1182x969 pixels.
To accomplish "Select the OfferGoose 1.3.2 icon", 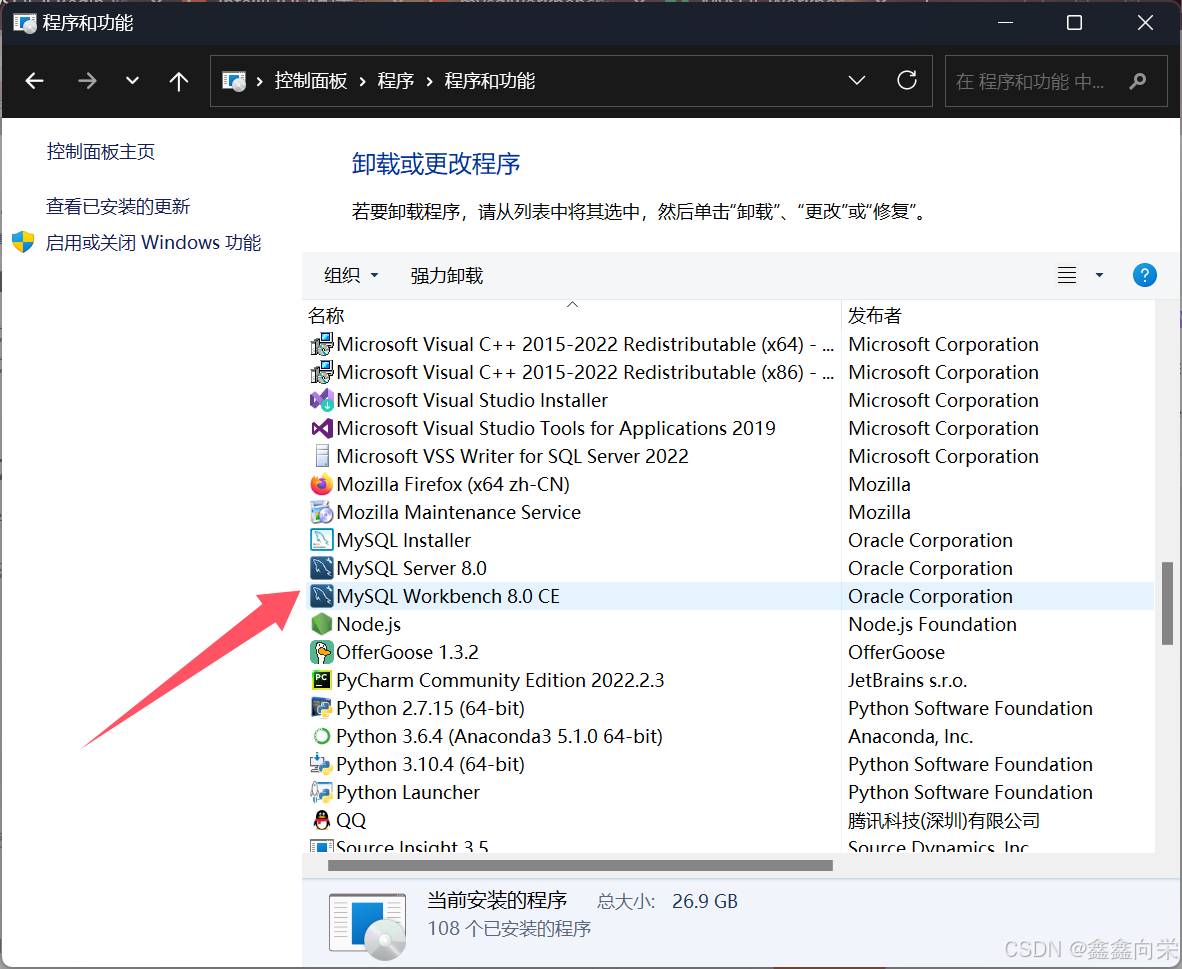I will (x=322, y=652).
